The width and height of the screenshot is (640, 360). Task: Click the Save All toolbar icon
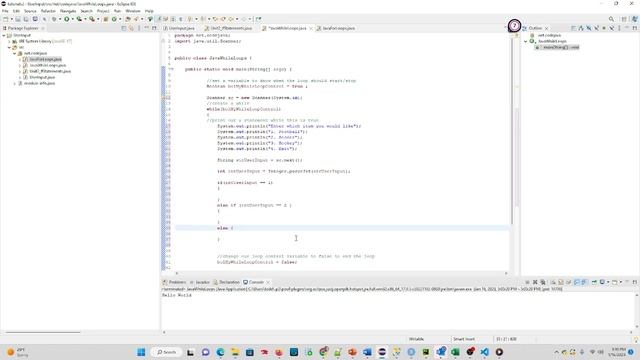[x=26, y=19]
